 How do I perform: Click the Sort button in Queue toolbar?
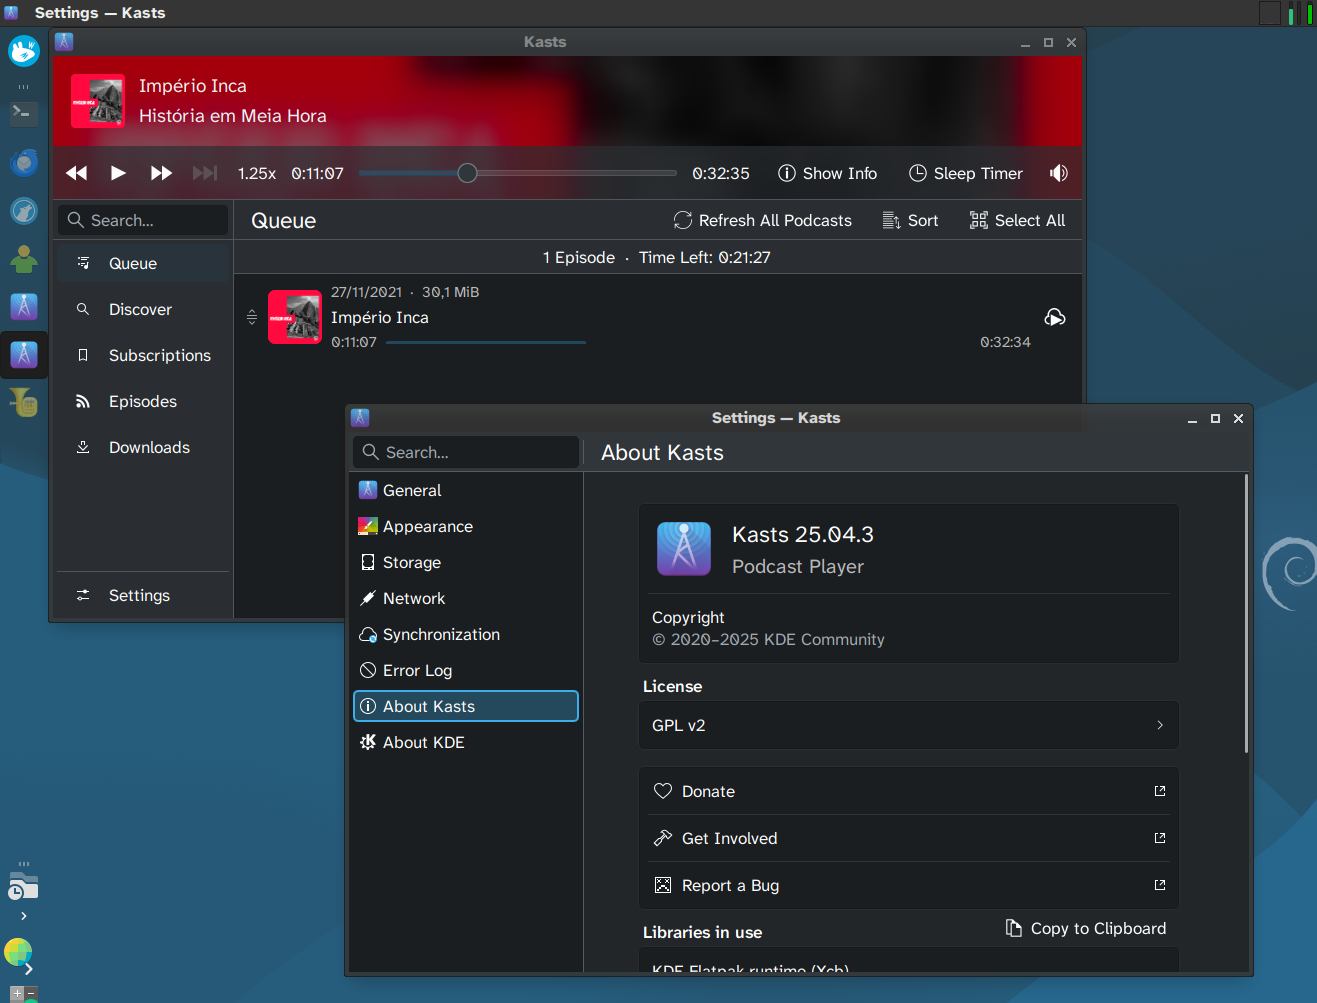910,220
